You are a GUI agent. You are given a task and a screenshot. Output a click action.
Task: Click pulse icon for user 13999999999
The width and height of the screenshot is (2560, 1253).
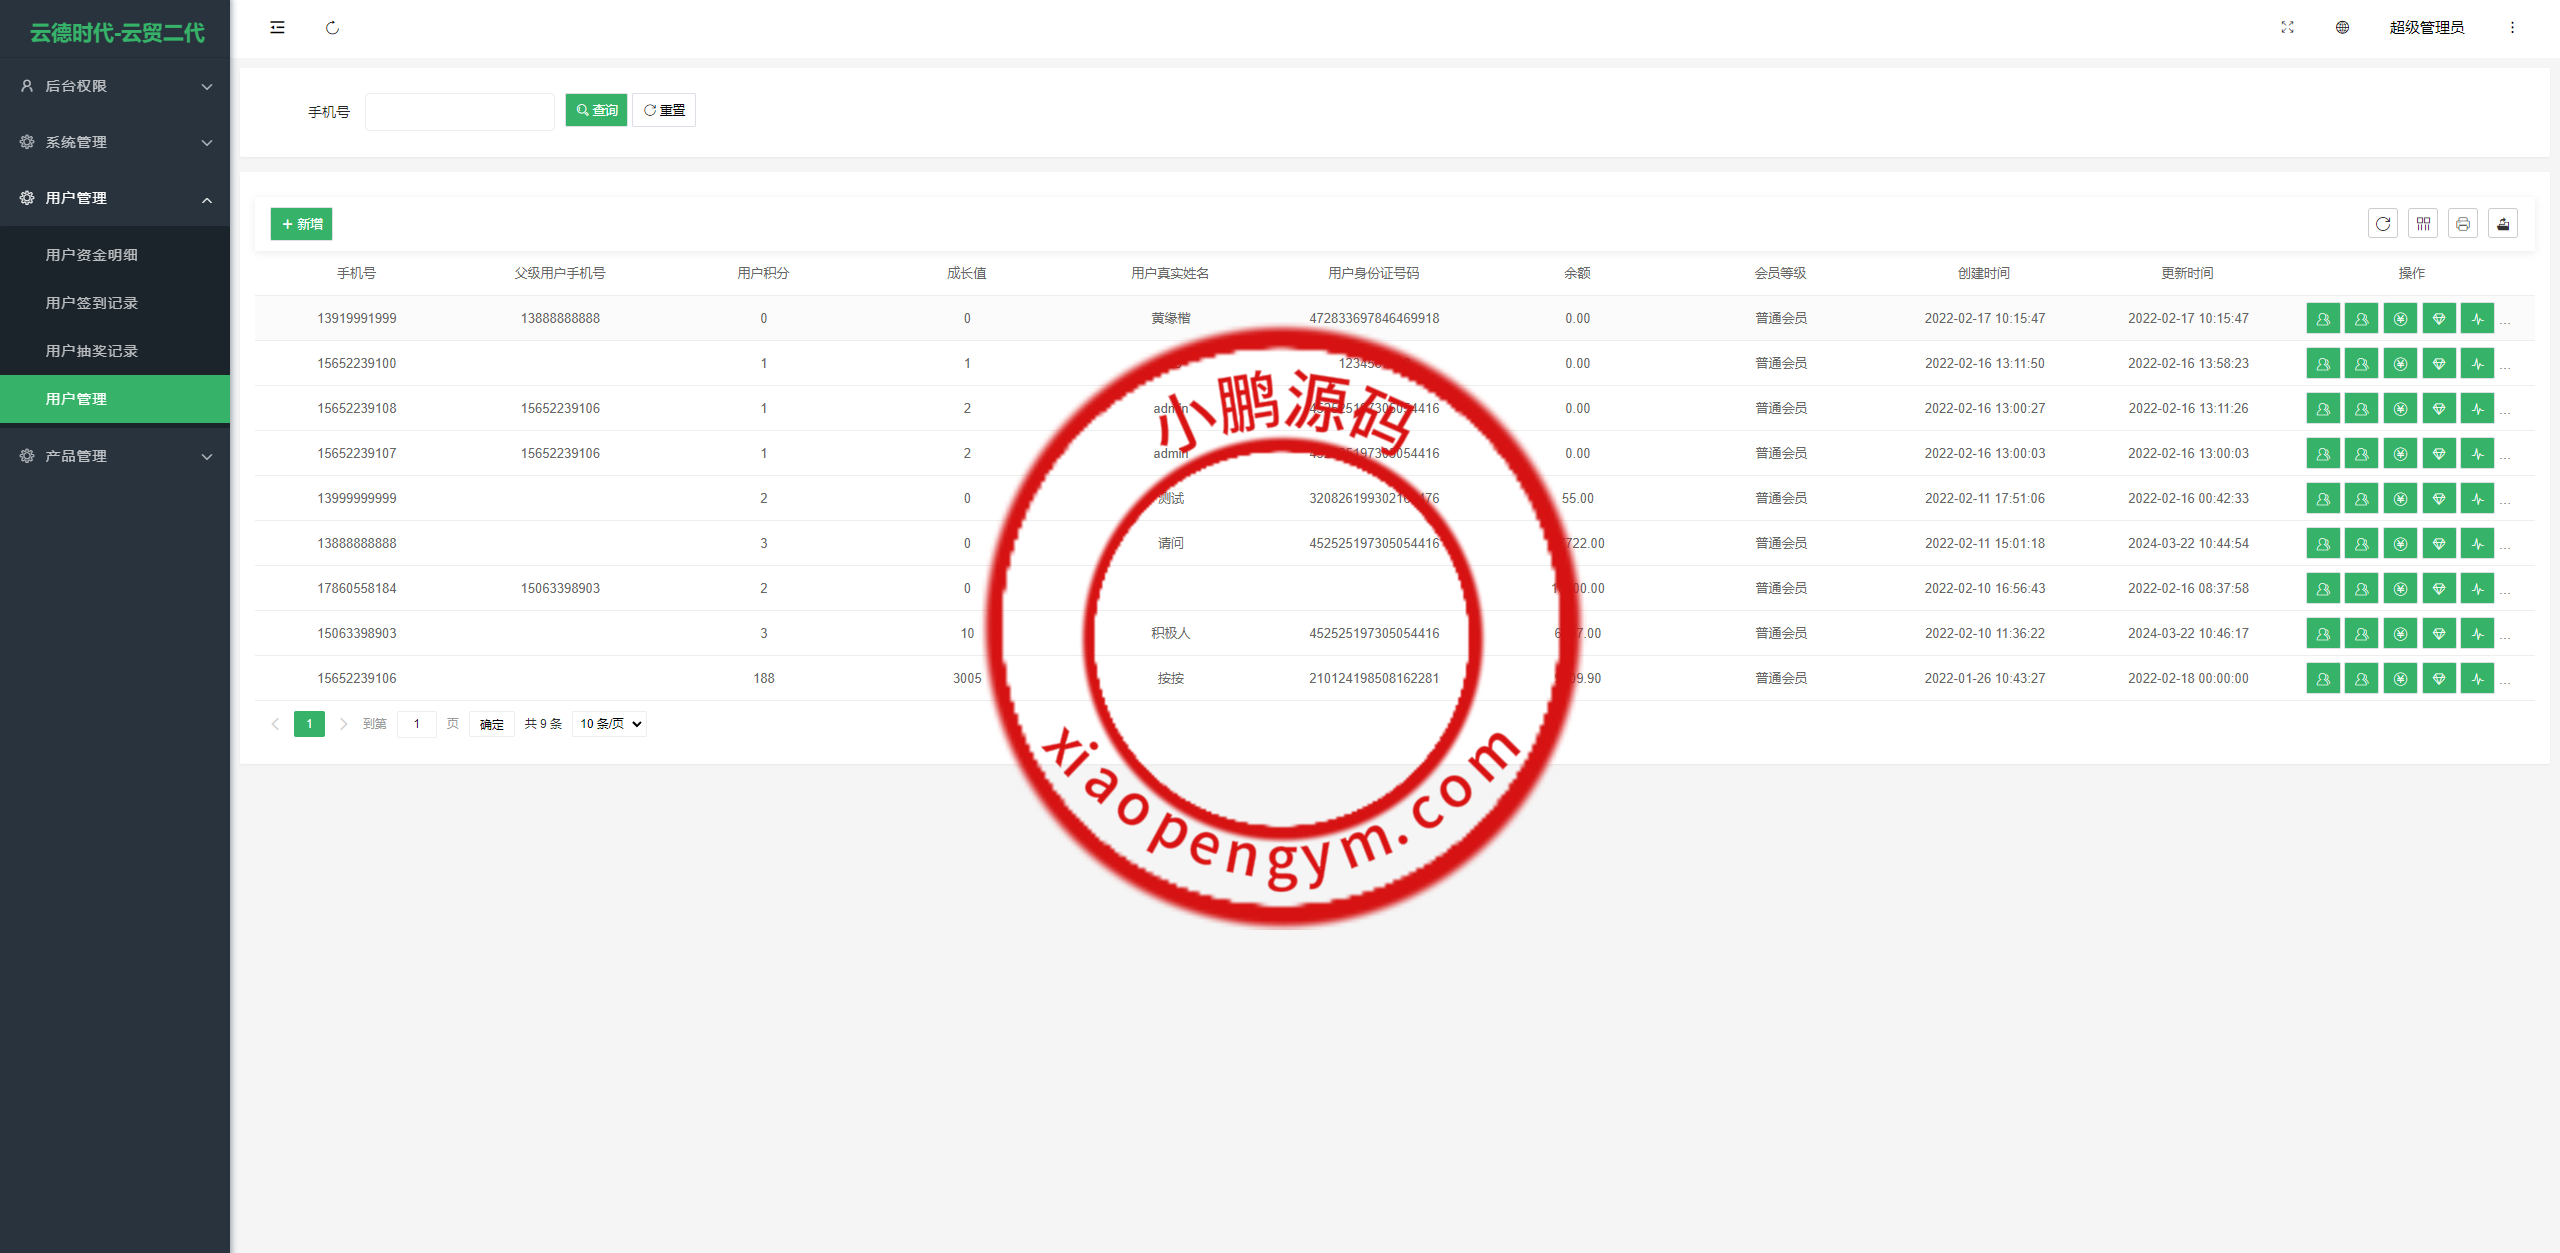2477,499
